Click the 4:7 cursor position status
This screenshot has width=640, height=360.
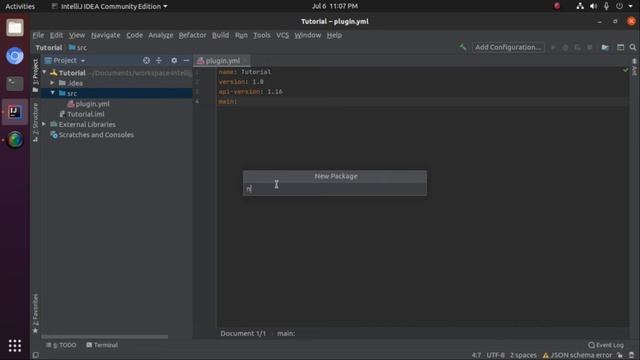click(476, 356)
